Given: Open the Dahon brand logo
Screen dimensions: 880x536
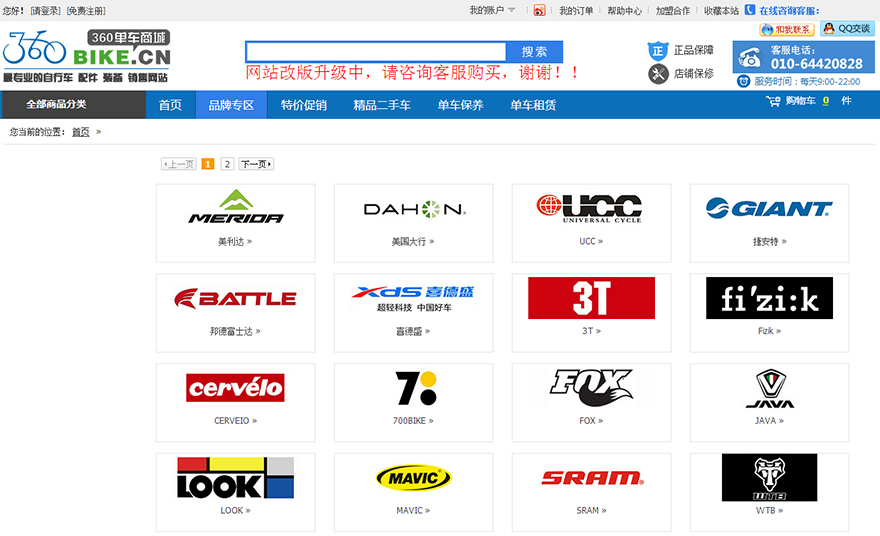Looking at the screenshot, I should [x=414, y=209].
